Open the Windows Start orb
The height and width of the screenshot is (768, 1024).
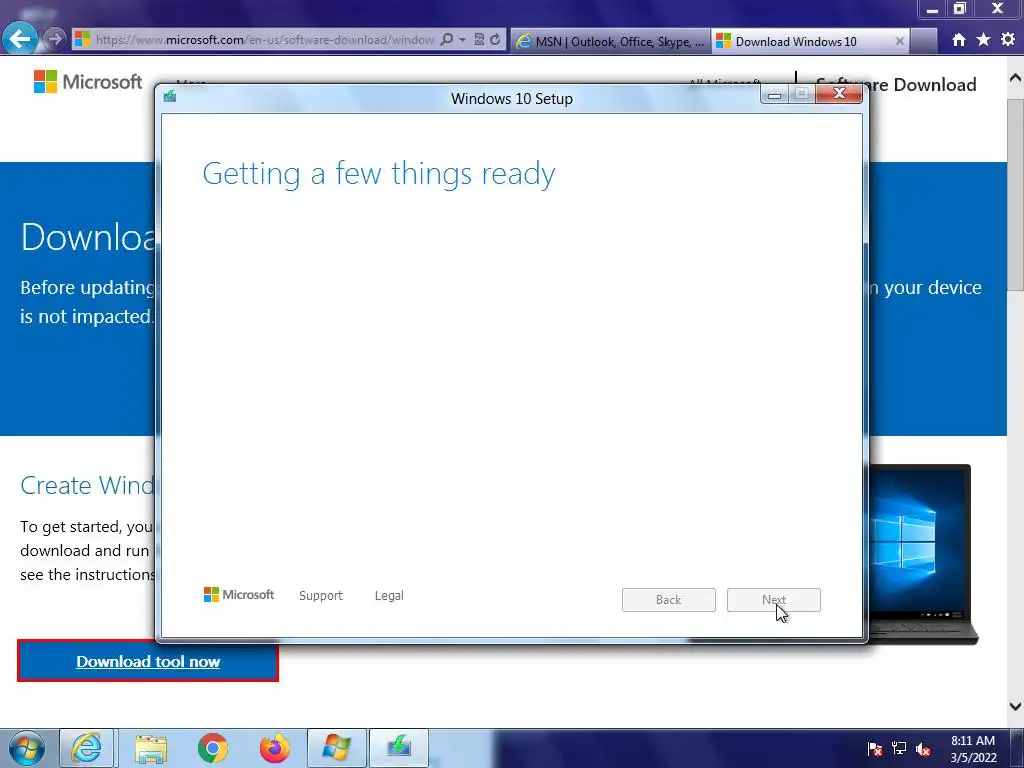pyautogui.click(x=27, y=748)
